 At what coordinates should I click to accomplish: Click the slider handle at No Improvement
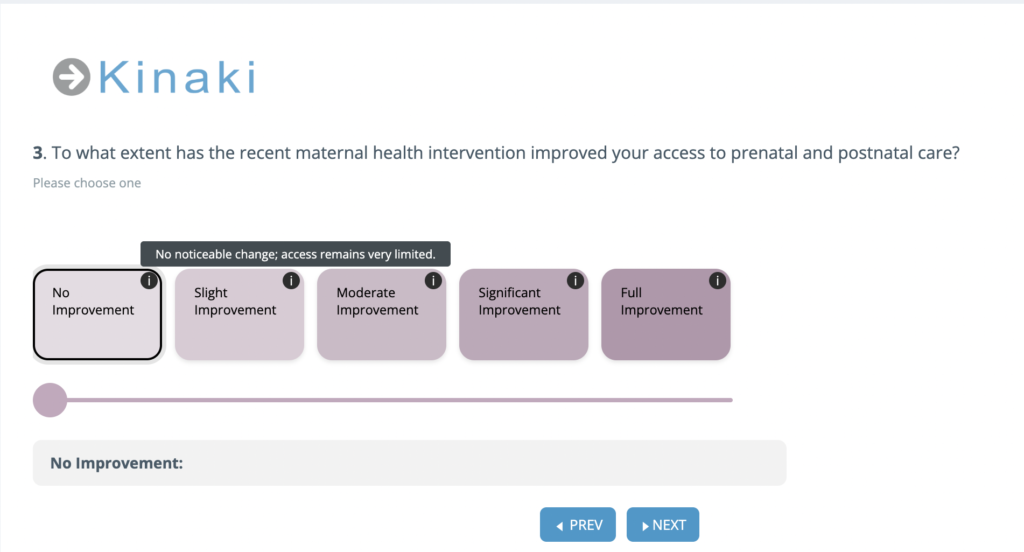50,400
